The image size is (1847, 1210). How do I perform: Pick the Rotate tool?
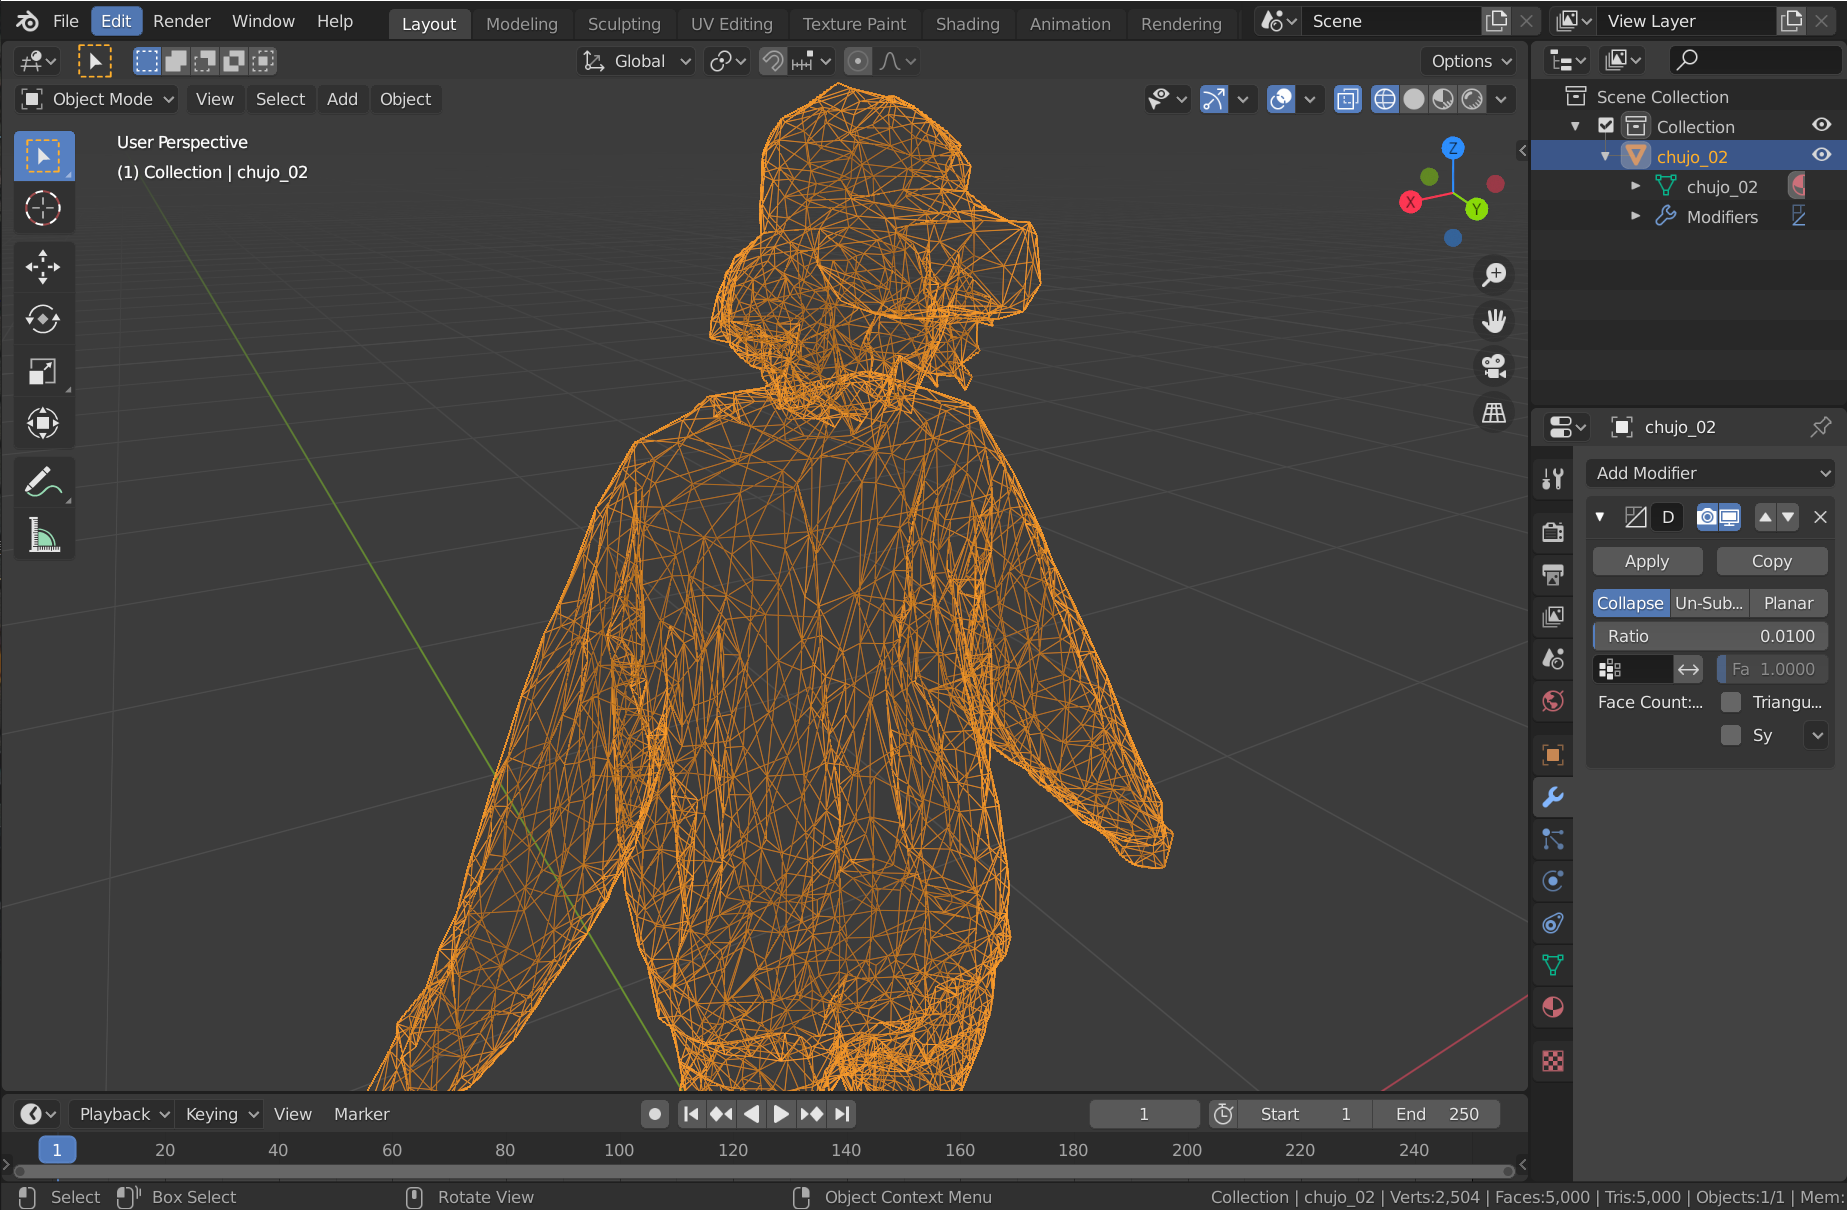pyautogui.click(x=43, y=319)
